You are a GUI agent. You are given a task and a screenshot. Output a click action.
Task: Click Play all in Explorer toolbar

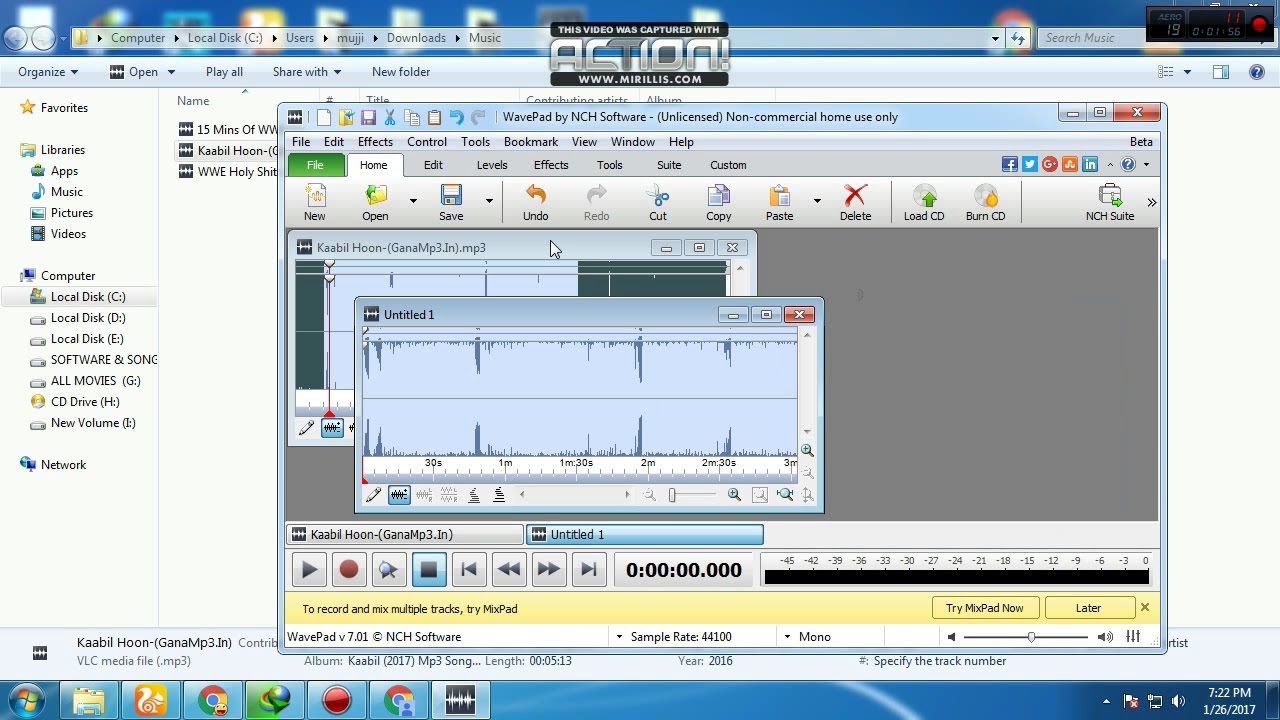[224, 72]
